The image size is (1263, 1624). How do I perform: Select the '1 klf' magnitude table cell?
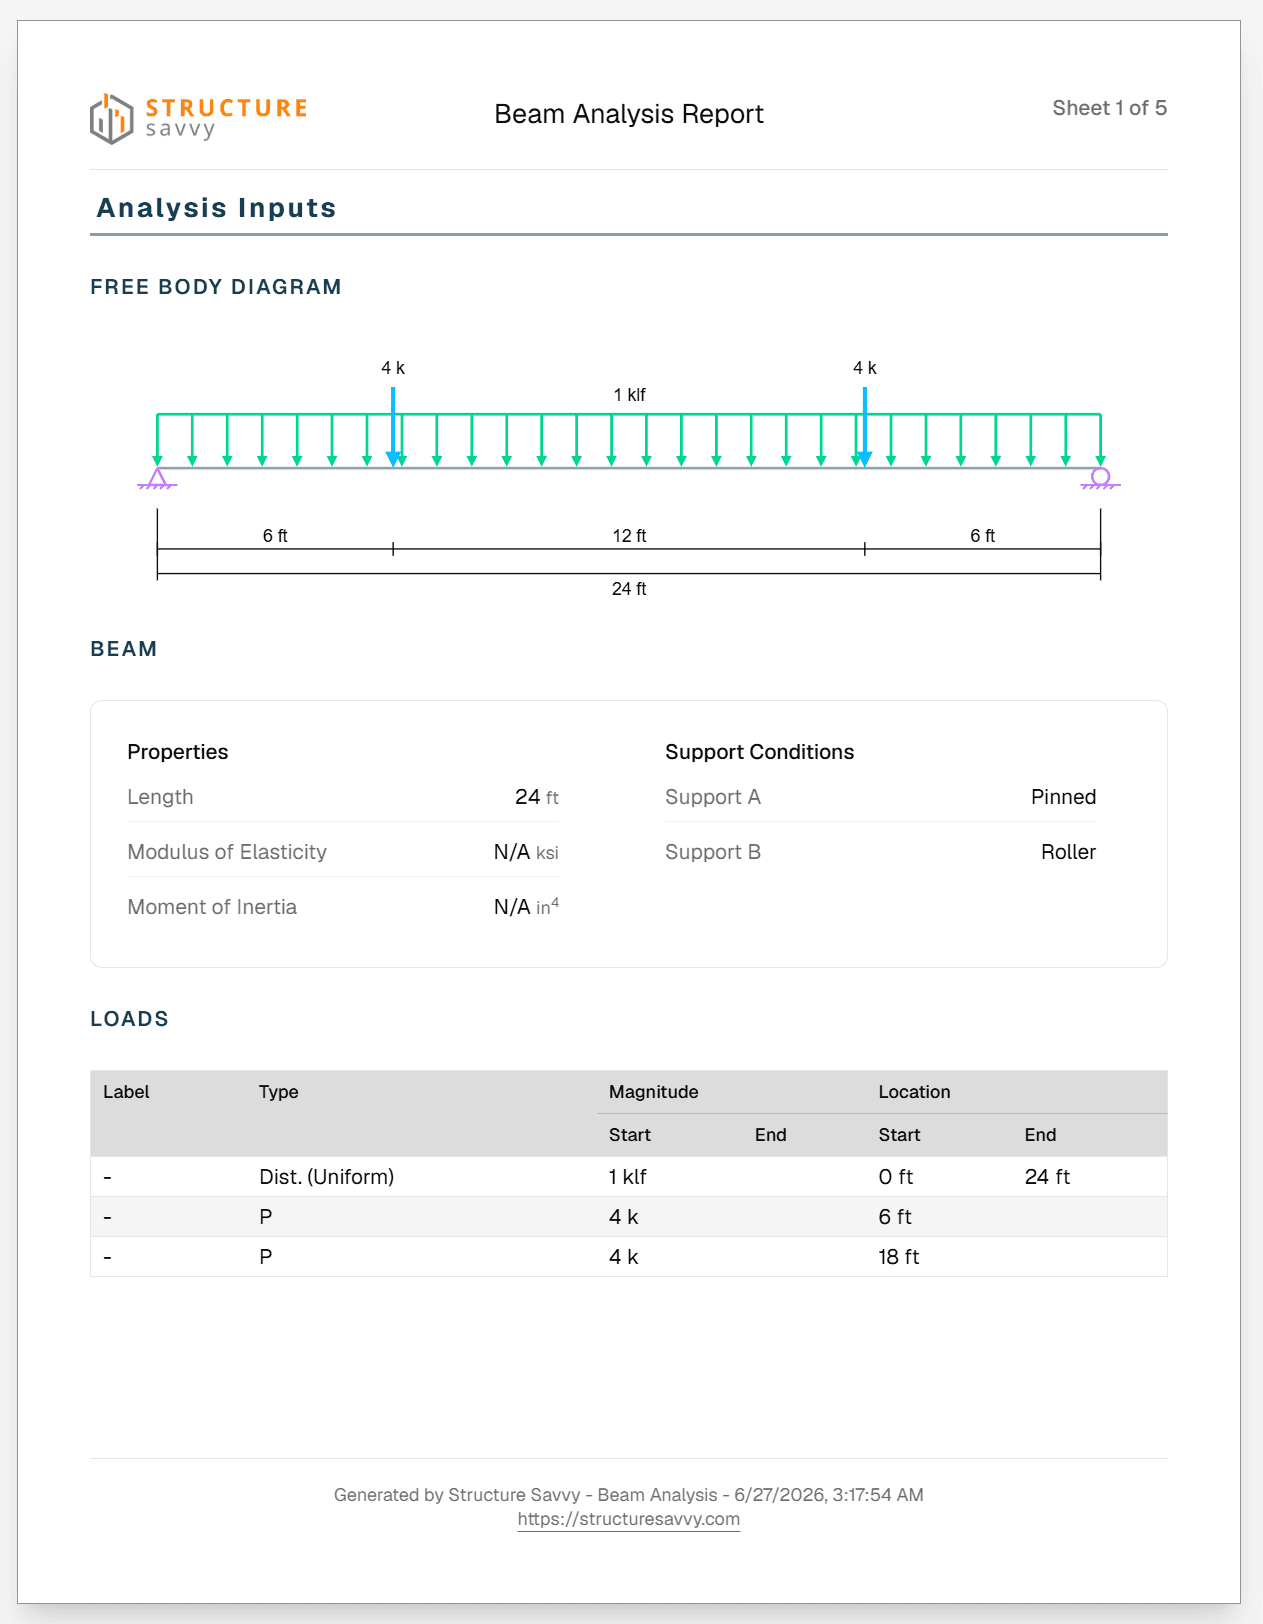pos(628,1177)
